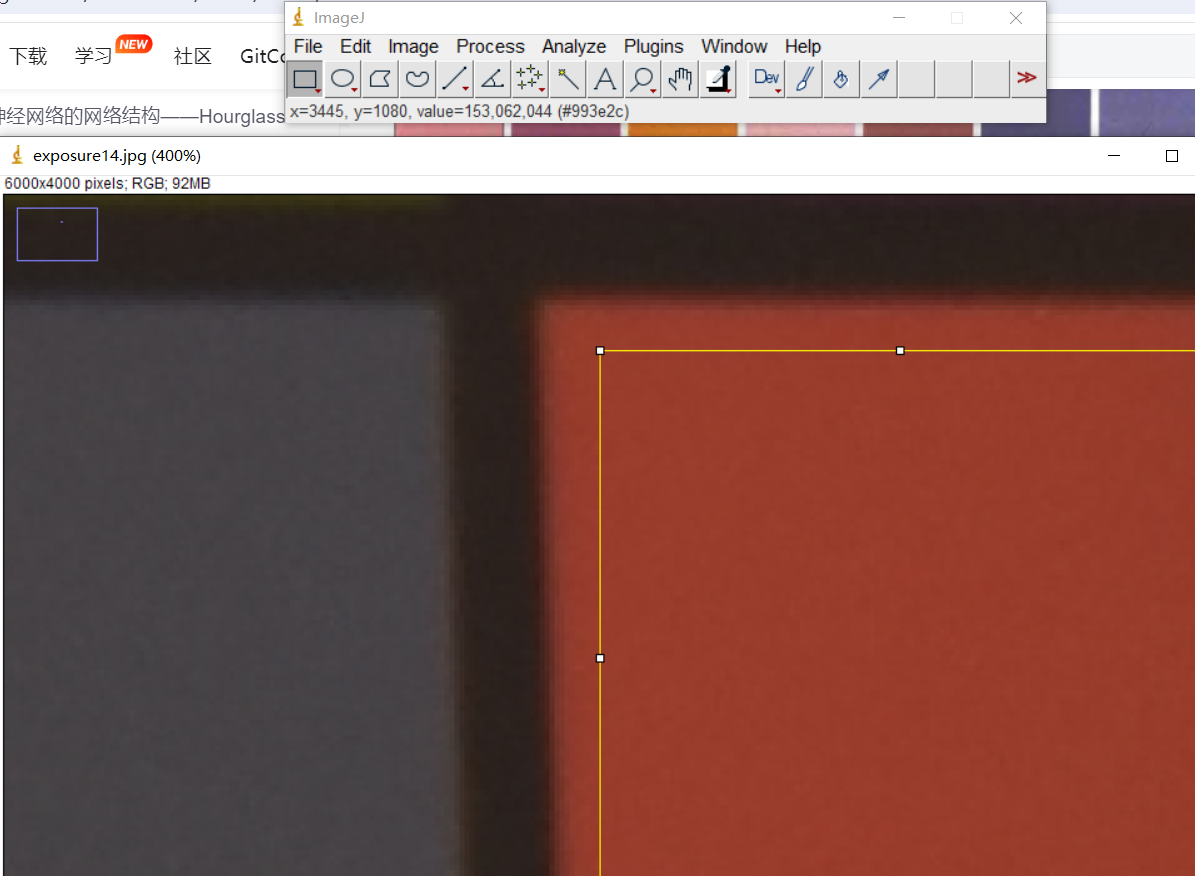Image resolution: width=1195 pixels, height=876 pixels.
Task: Activate the Straight Line tool
Action: tap(455, 79)
